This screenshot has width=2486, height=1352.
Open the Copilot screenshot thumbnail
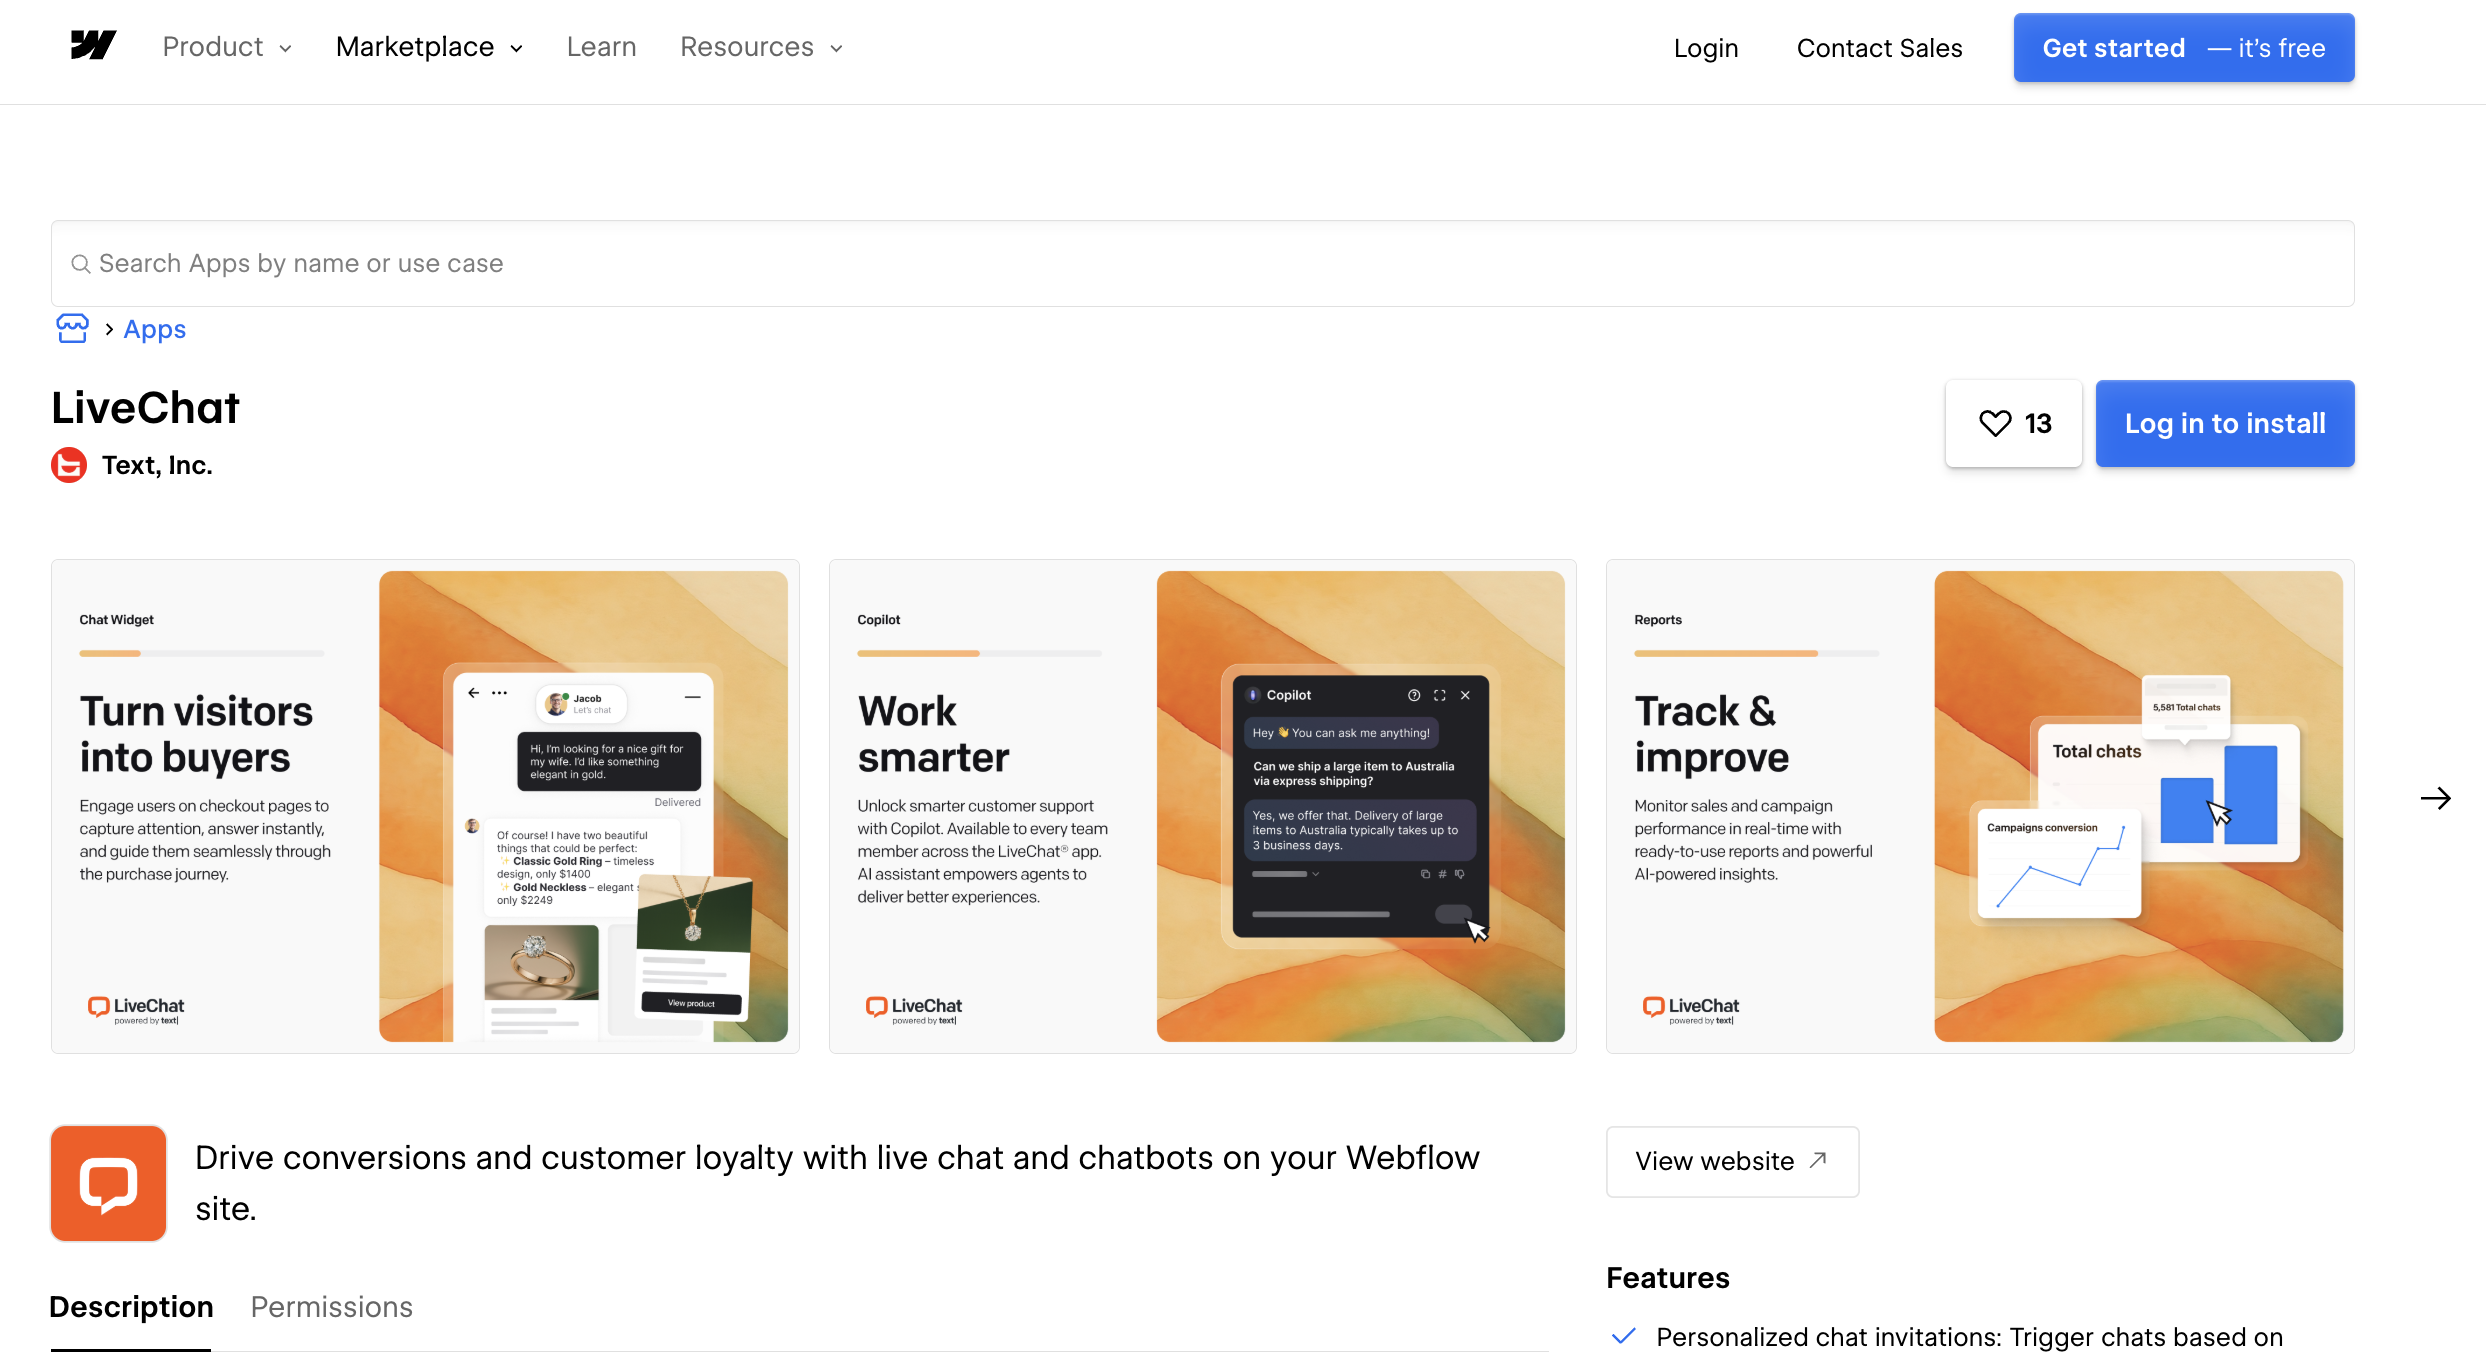[x=1202, y=806]
